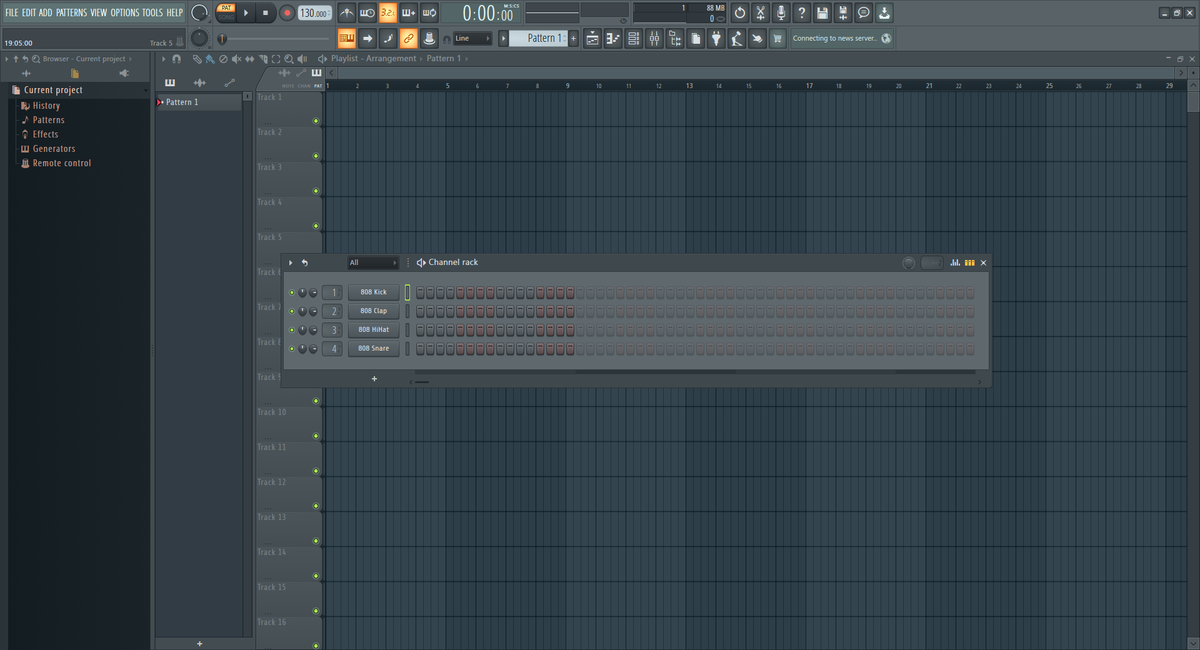Mute the 808 Clap channel green light
The width and height of the screenshot is (1200, 650).
(292, 311)
